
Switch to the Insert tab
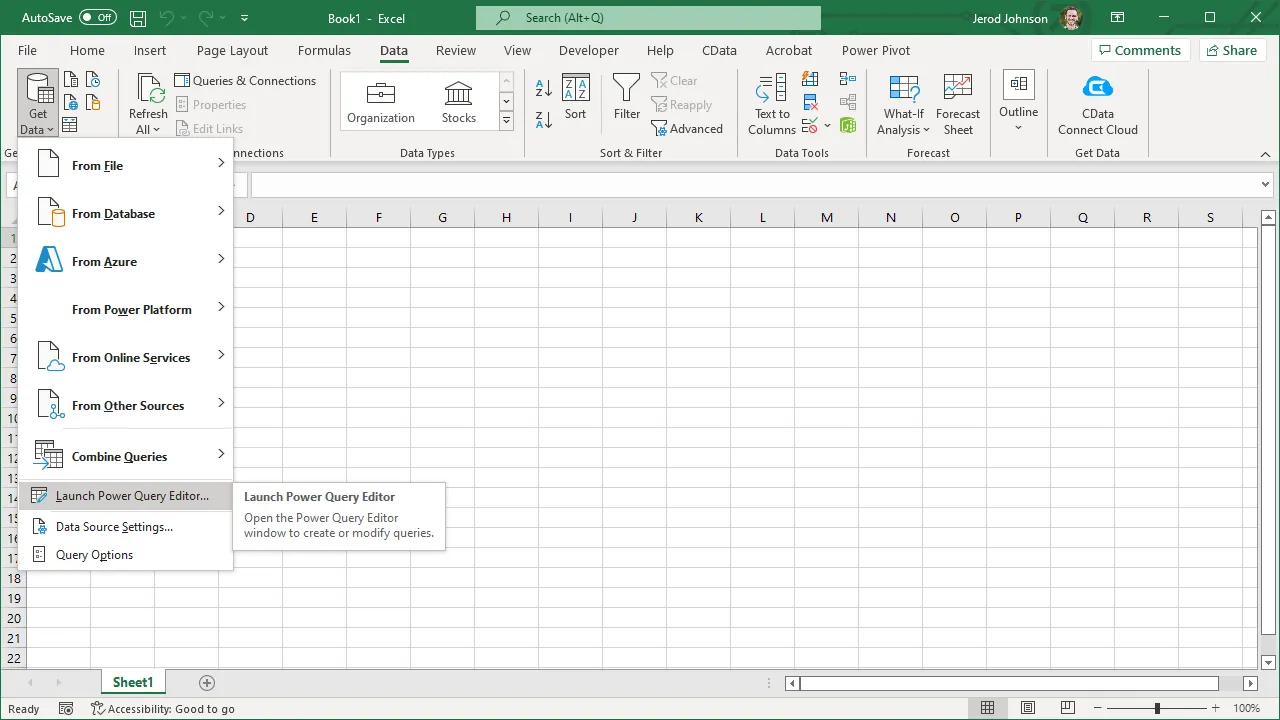(150, 50)
